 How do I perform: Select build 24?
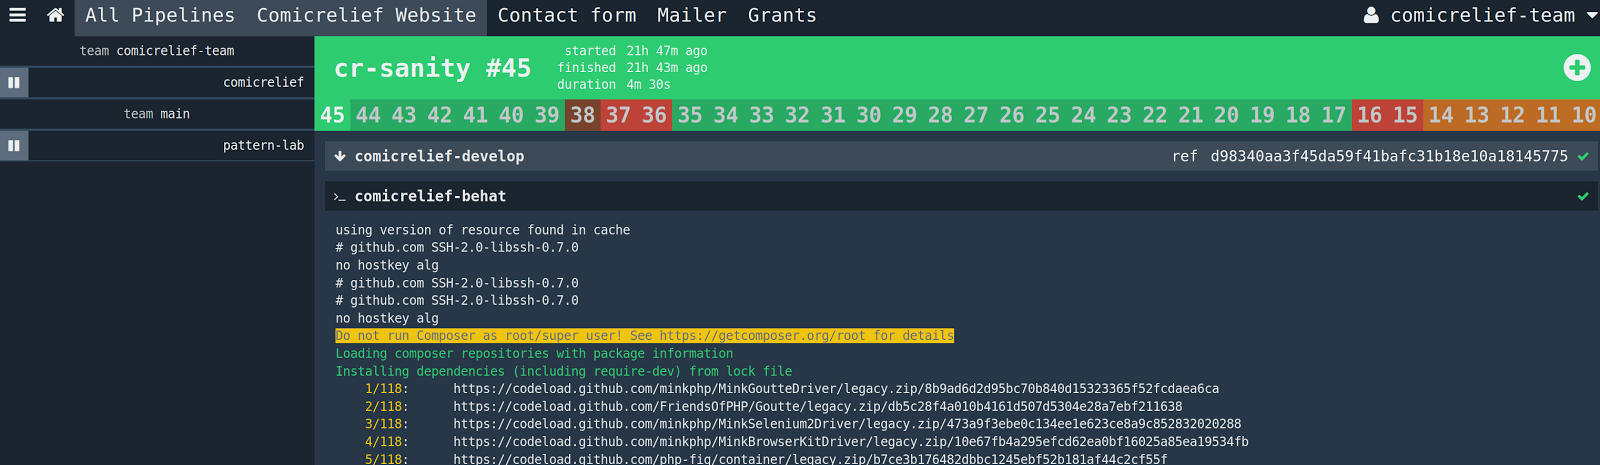click(x=1084, y=115)
